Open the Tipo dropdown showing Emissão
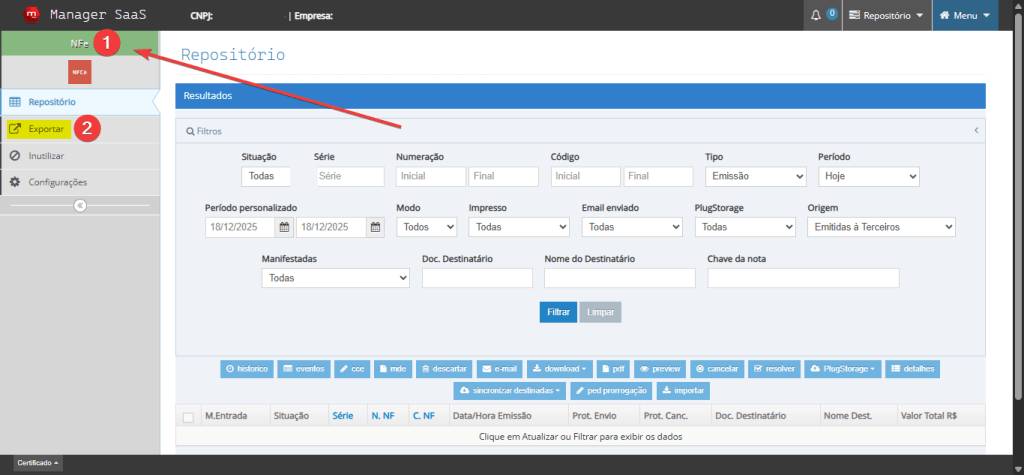1024x475 pixels. pyautogui.click(x=756, y=176)
